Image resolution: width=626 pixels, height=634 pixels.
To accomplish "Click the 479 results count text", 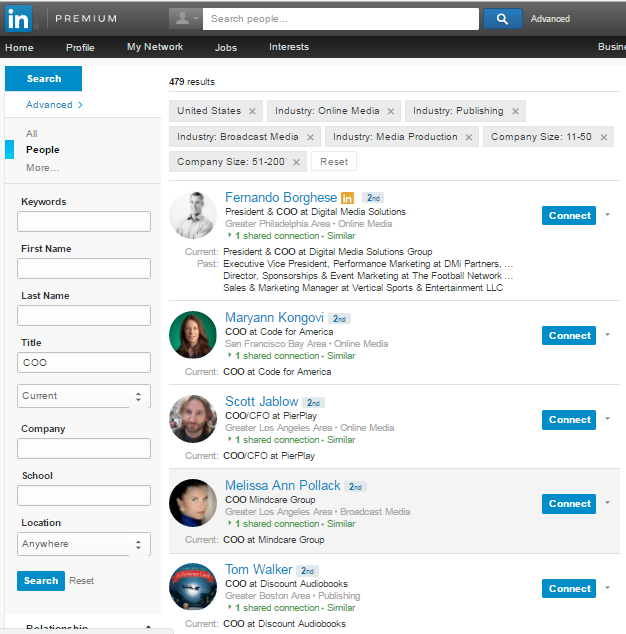I will click(x=192, y=82).
